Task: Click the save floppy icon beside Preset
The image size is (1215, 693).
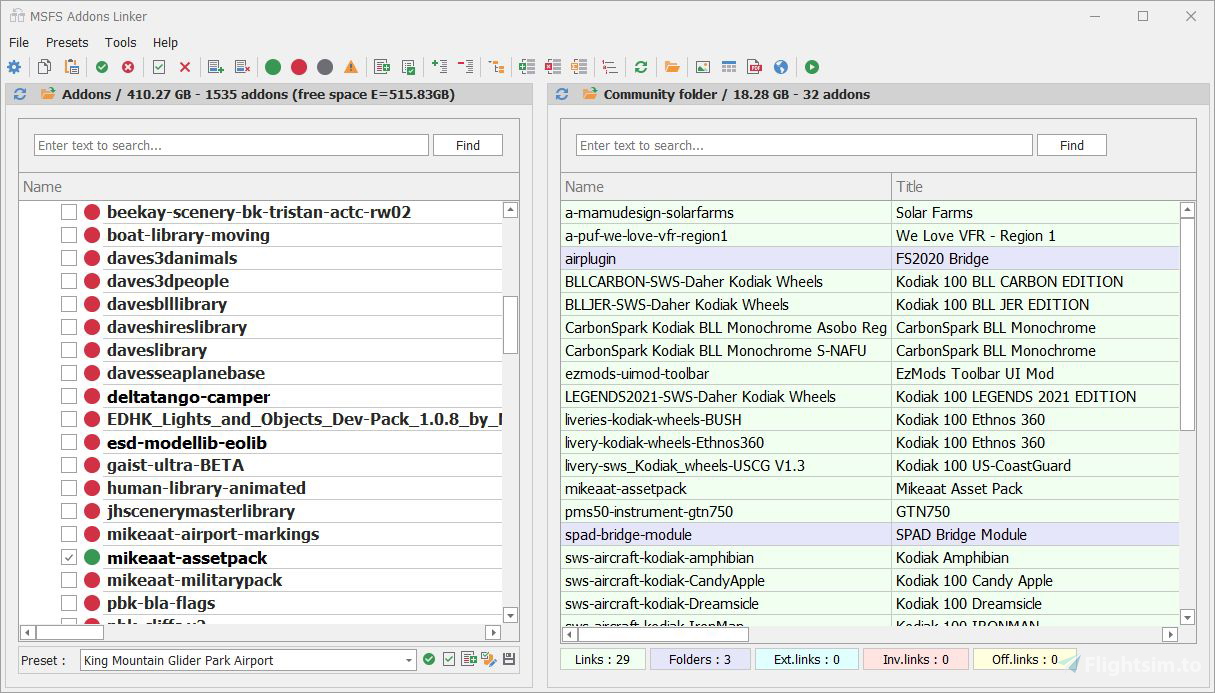Action: click(x=509, y=659)
